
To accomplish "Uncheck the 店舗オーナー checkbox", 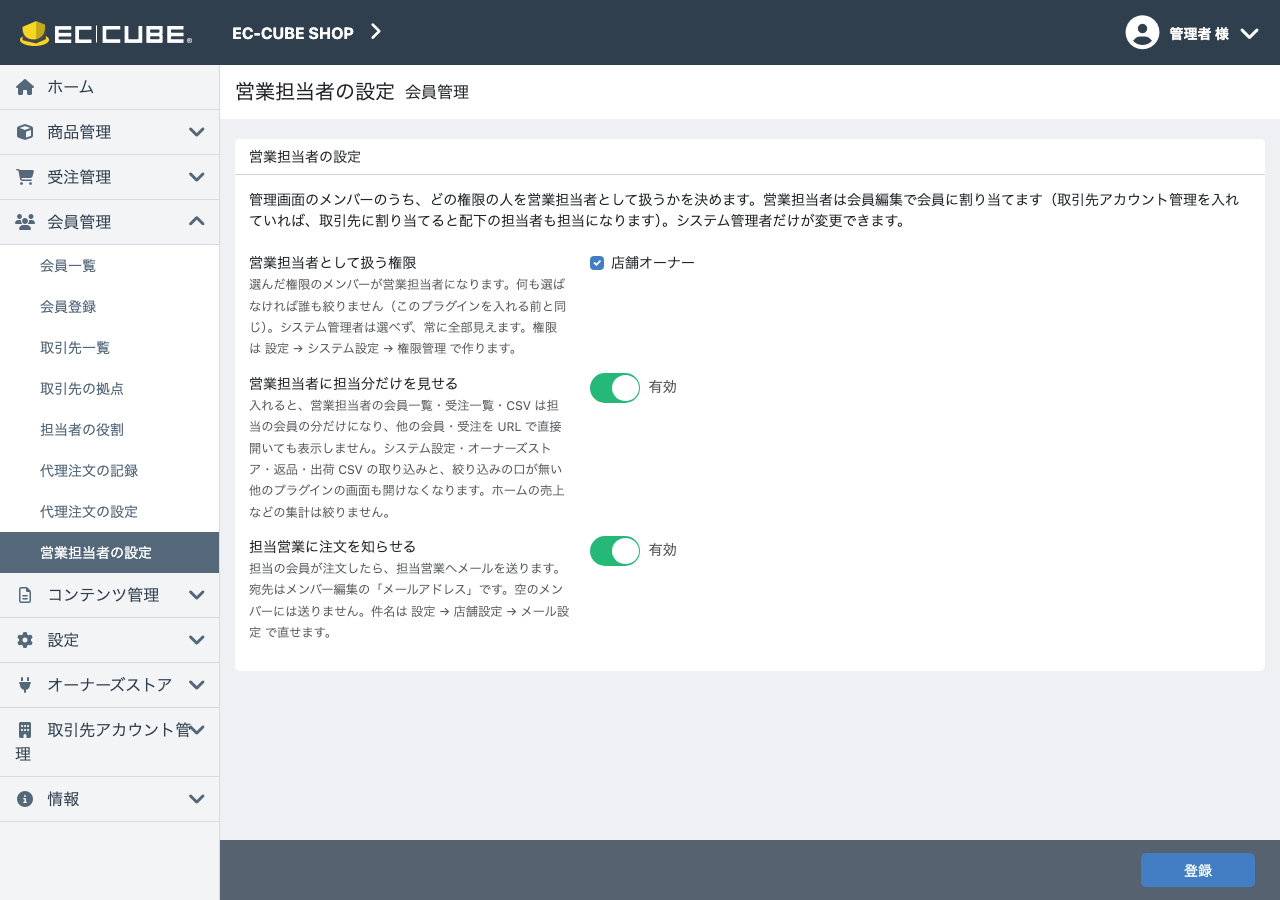I will coord(597,263).
